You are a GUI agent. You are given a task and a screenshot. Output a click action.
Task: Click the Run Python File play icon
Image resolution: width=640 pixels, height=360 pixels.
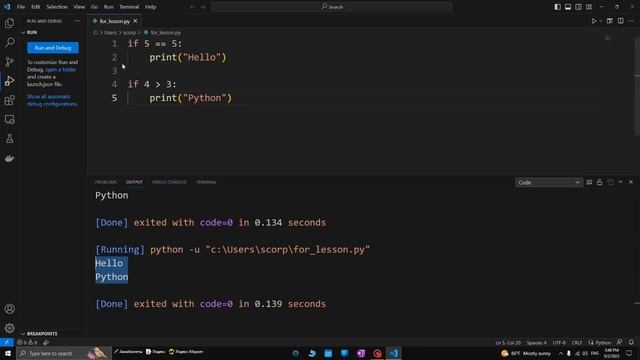coord(594,21)
